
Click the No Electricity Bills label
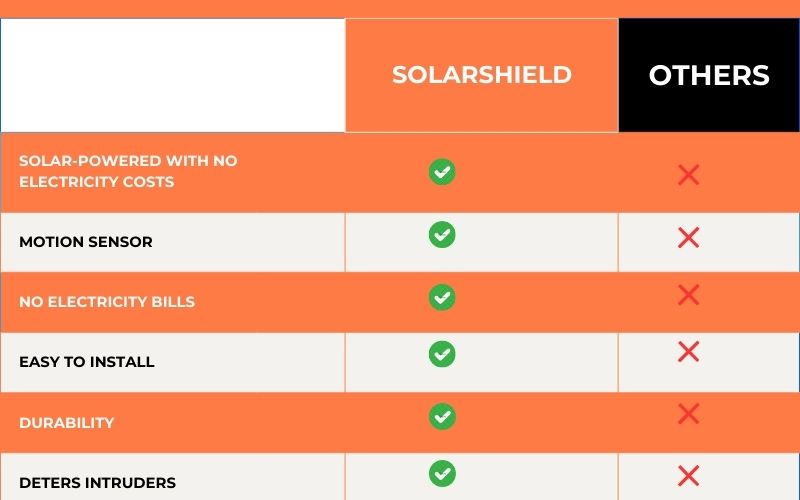tap(107, 302)
